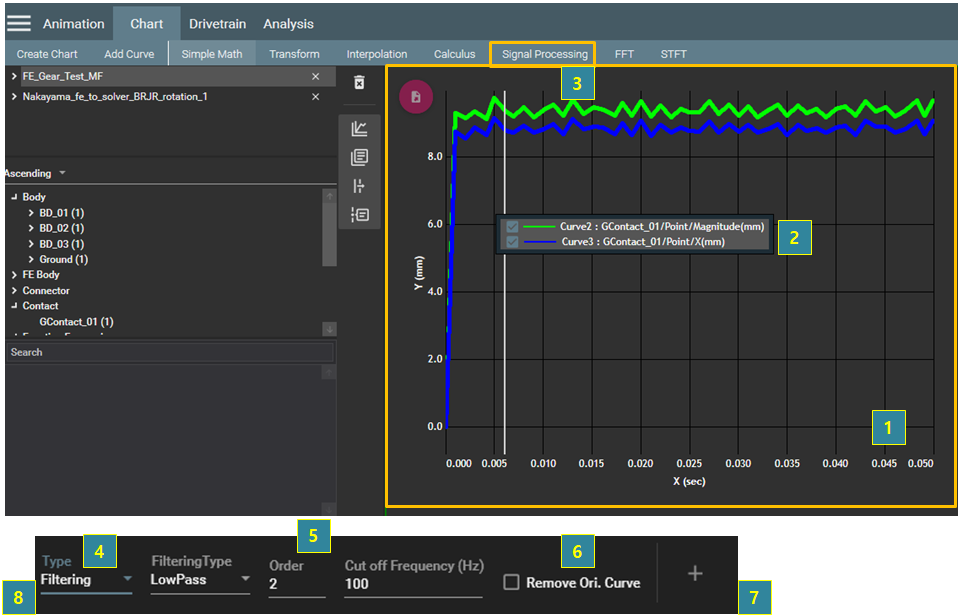962x616 pixels.
Task: Open the LowPass FilteringType dropdown
Action: (200, 579)
